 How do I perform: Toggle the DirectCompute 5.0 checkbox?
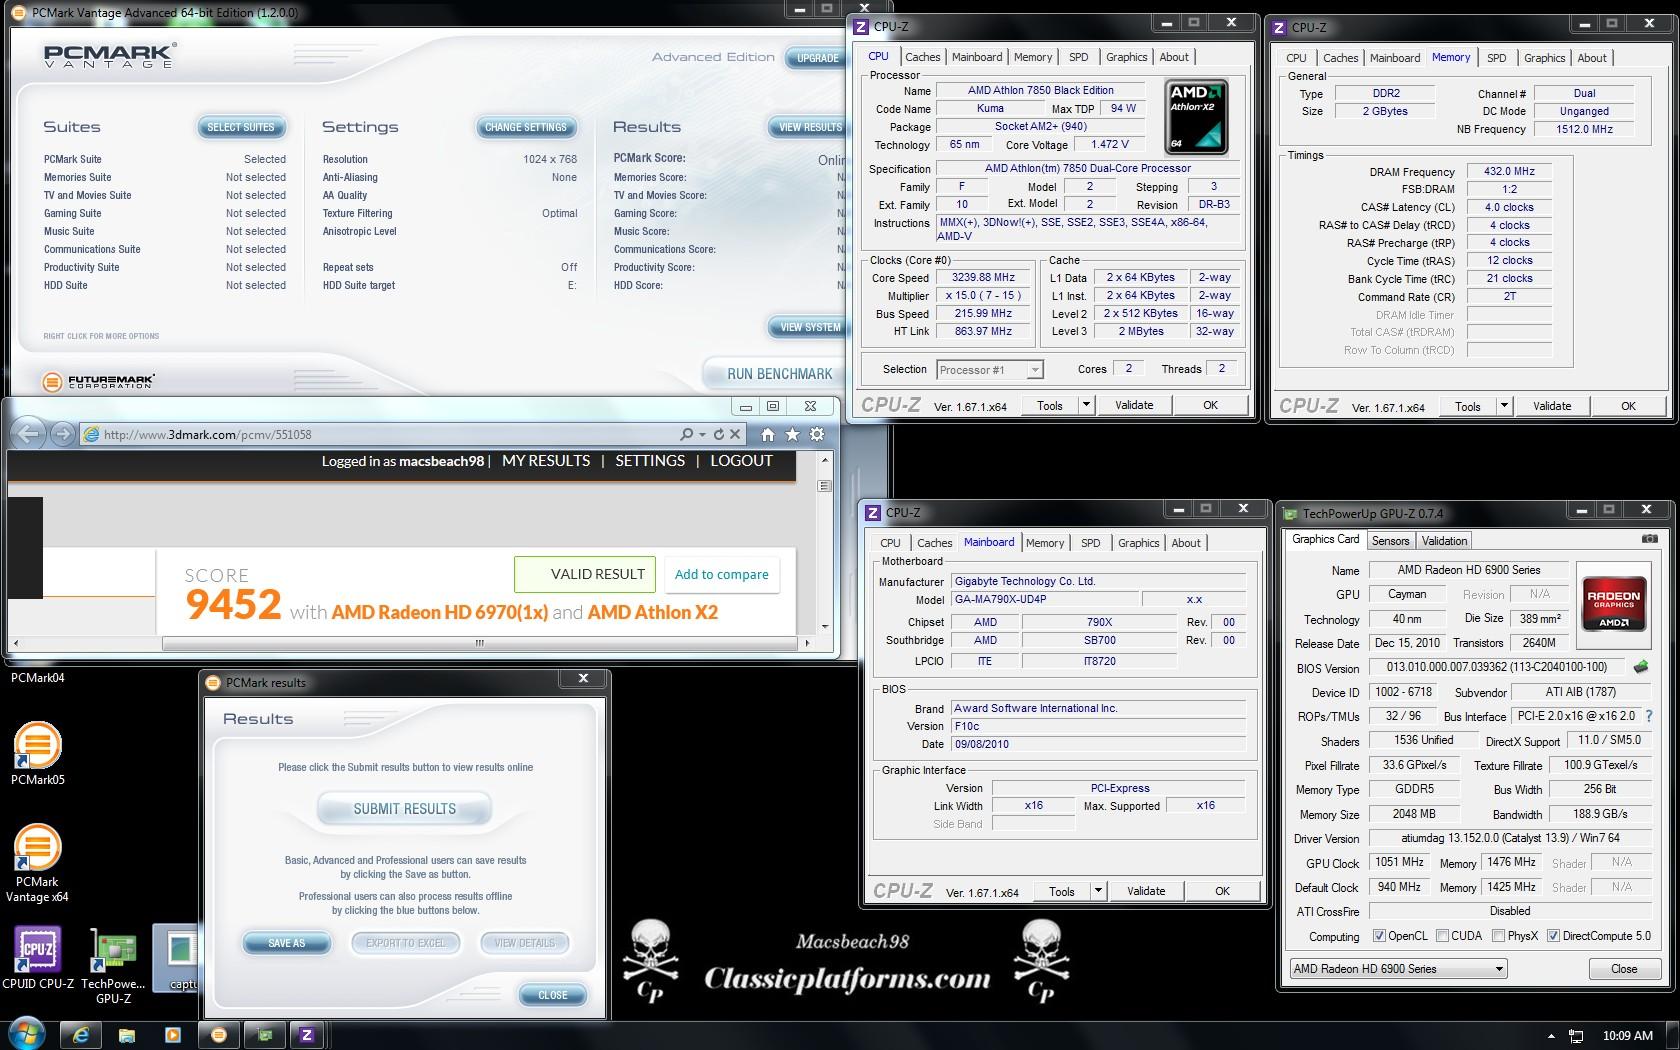point(1553,936)
